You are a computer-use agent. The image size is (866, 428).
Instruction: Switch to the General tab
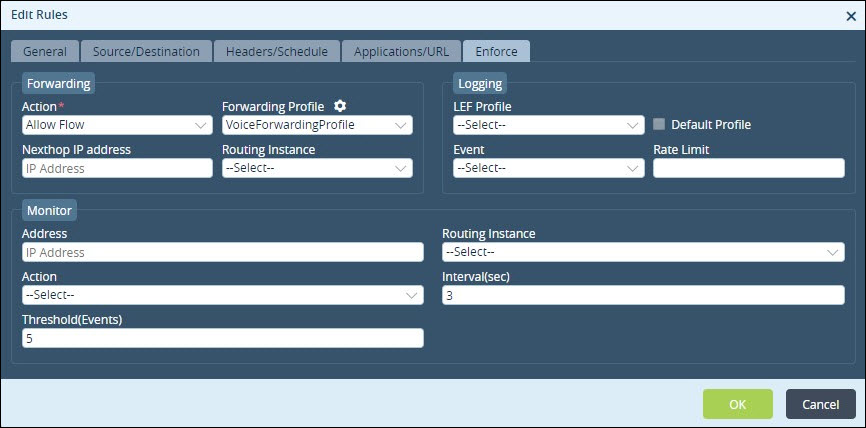pos(45,51)
